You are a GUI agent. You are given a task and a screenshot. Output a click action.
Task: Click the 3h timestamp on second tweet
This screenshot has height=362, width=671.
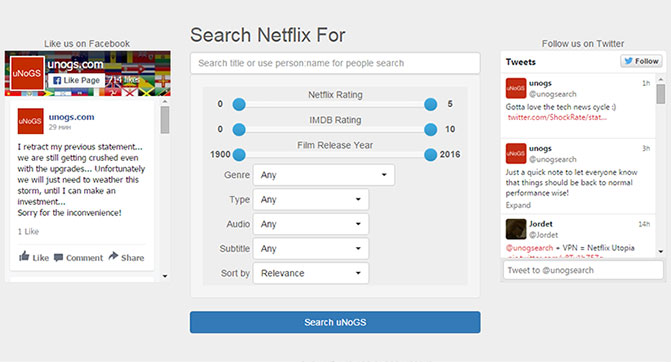click(646, 148)
